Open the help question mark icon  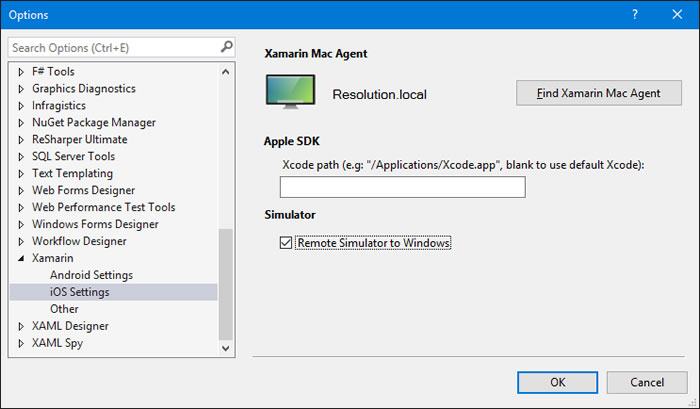(x=634, y=14)
